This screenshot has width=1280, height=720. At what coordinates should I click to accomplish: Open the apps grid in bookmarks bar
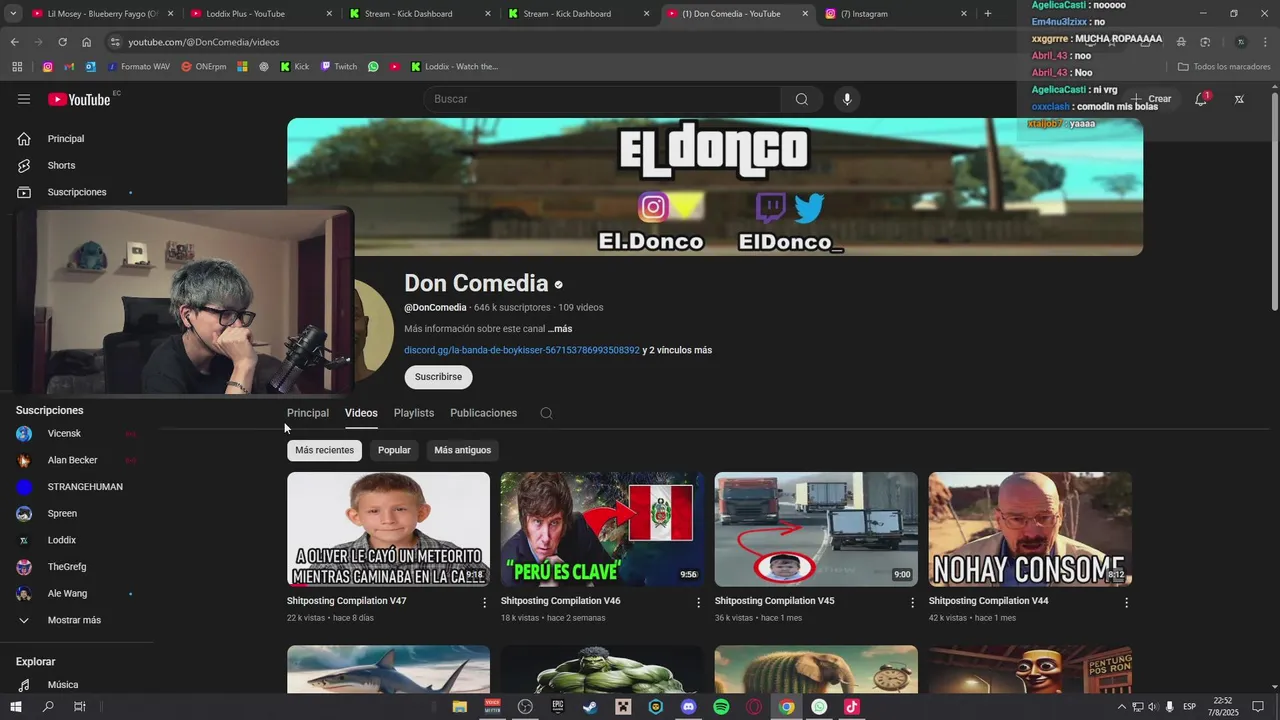pos(17,67)
